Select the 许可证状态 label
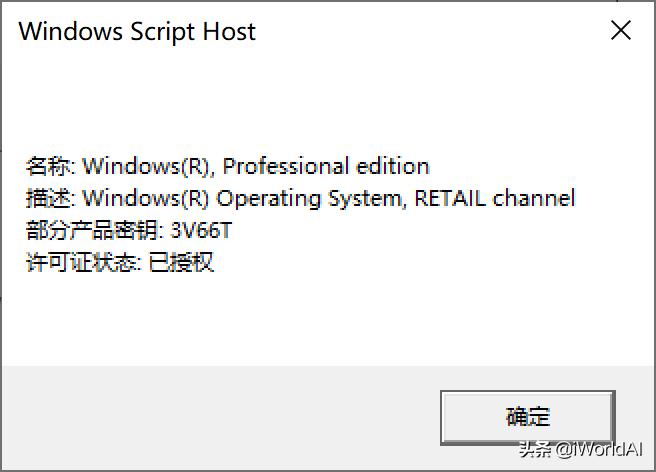The height and width of the screenshot is (472, 656). tap(80, 262)
